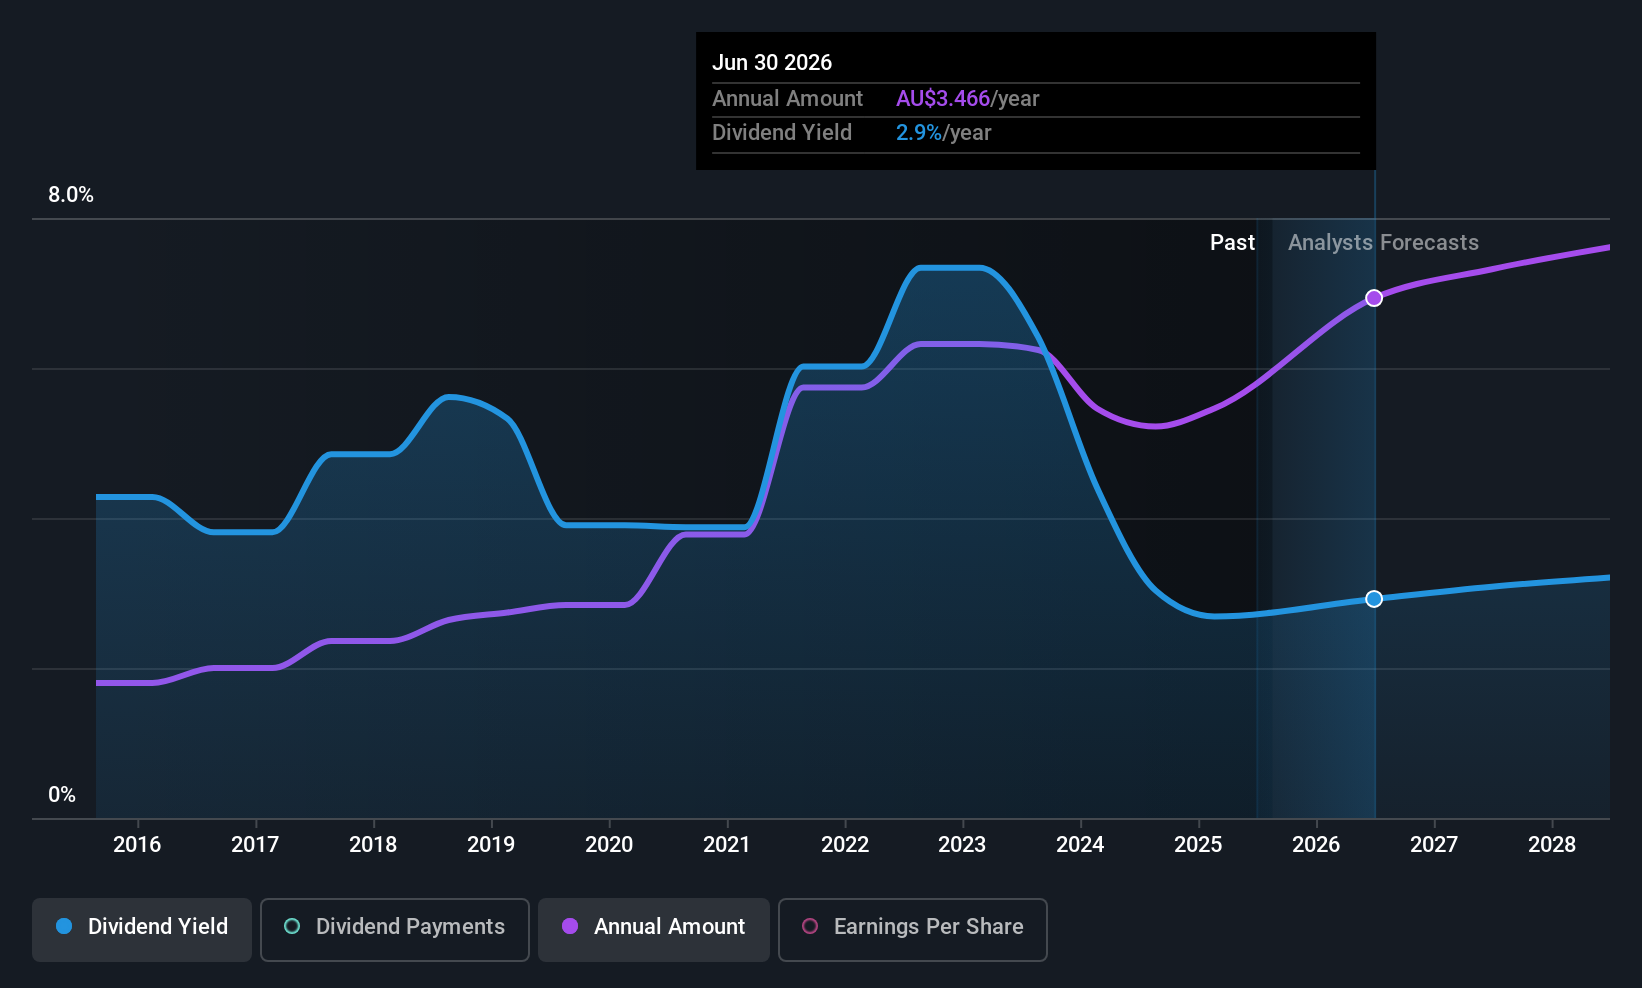This screenshot has height=988, width=1642.
Task: Click the 2028 x-axis label
Action: (1552, 845)
